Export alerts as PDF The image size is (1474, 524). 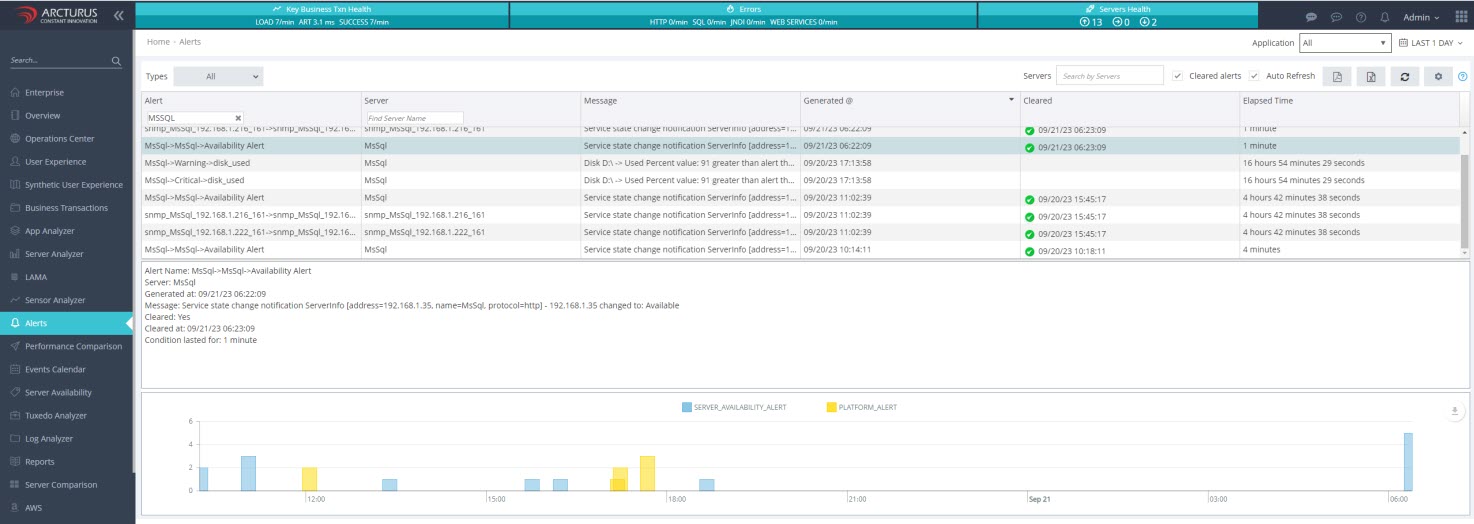click(1337, 76)
